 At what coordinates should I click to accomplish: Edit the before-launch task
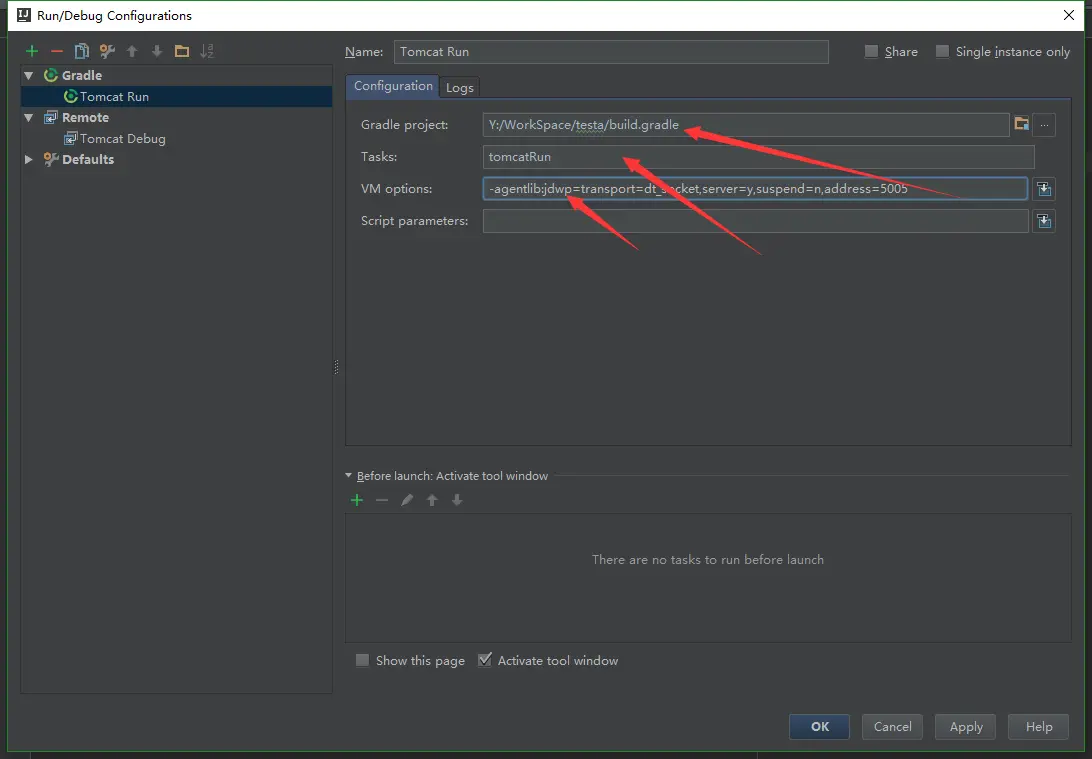[407, 500]
